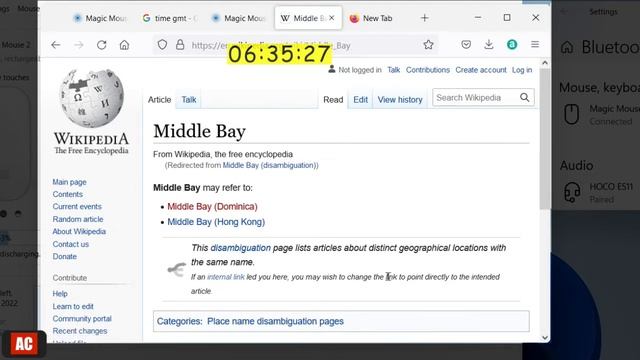Viewport: 640px width, 360px height.
Task: Click the teal account avatar icon
Action: tap(512, 45)
